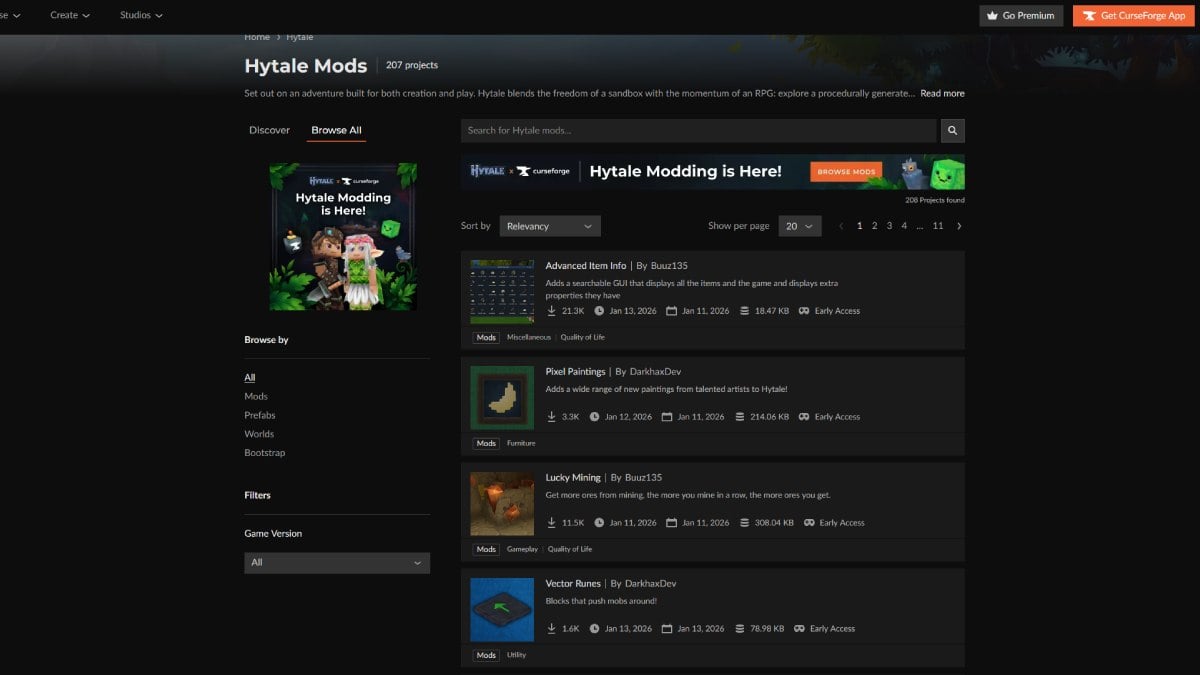Expand the Game Version dropdown

pyautogui.click(x=336, y=562)
